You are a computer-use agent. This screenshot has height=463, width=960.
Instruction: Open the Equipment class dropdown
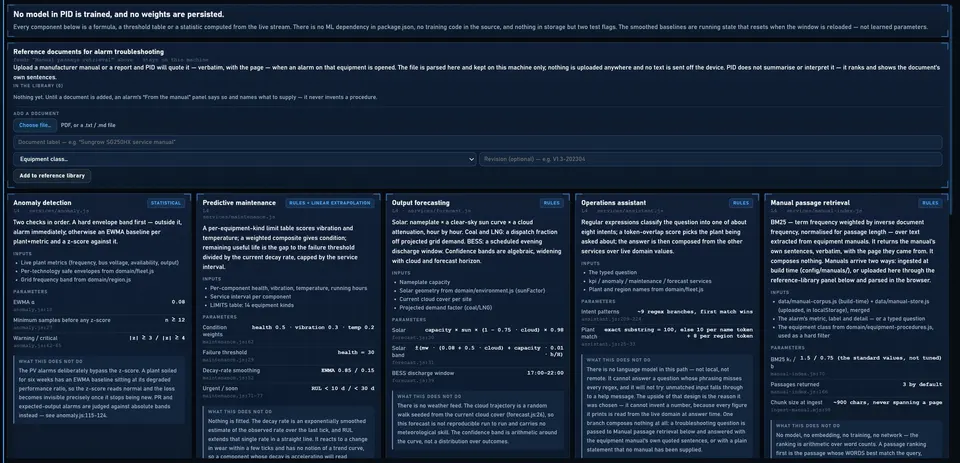tap(245, 159)
